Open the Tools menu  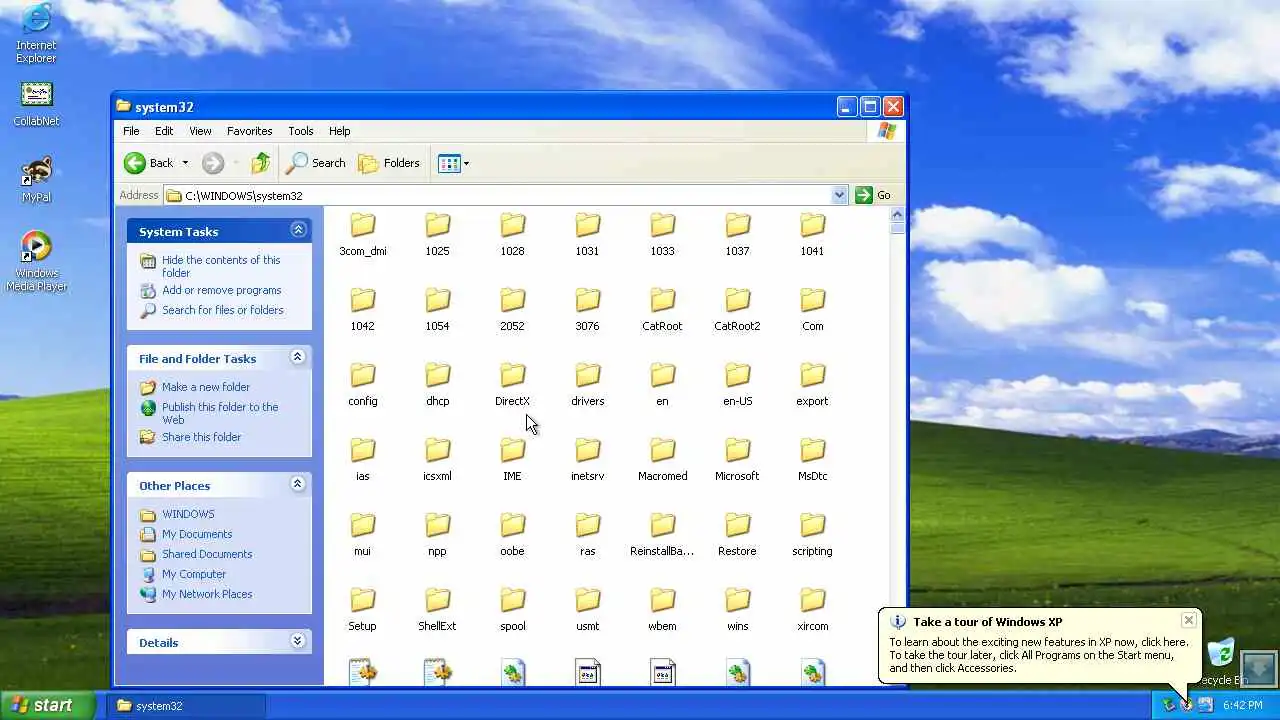300,131
